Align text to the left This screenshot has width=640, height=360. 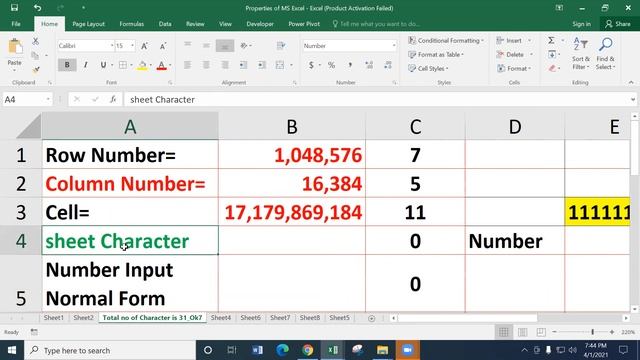point(187,65)
